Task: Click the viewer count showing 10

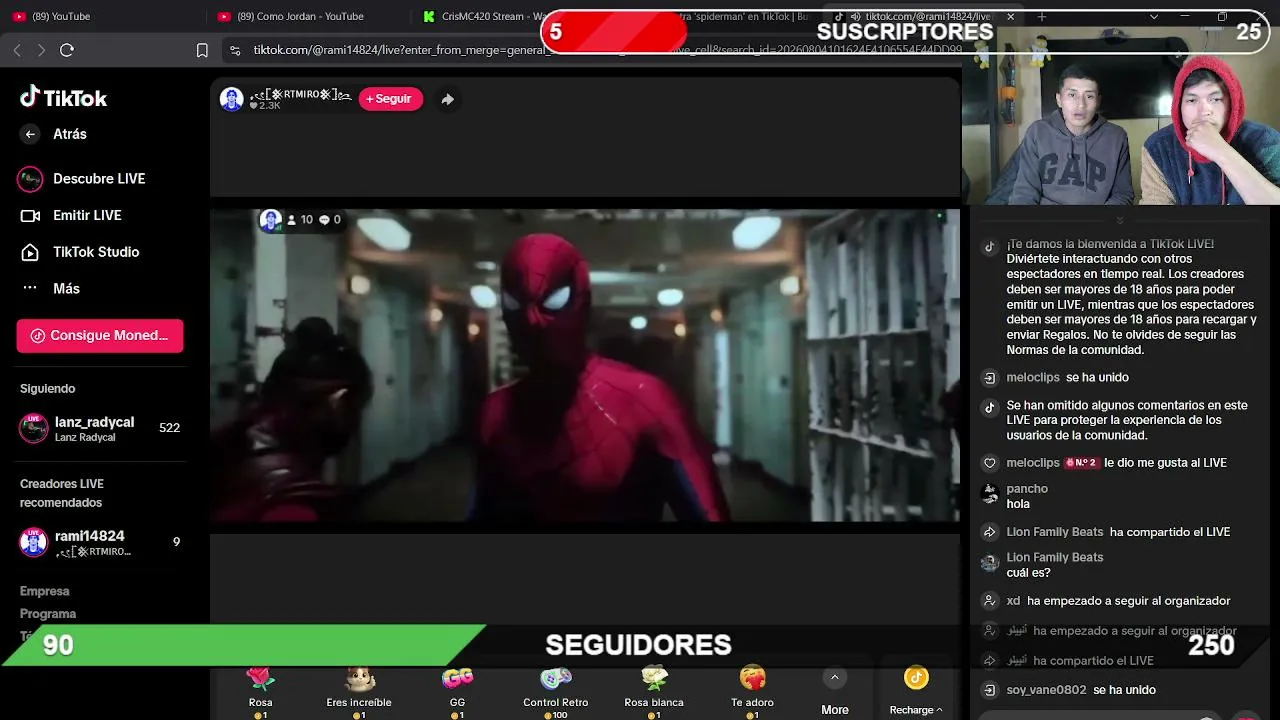Action: [300, 220]
